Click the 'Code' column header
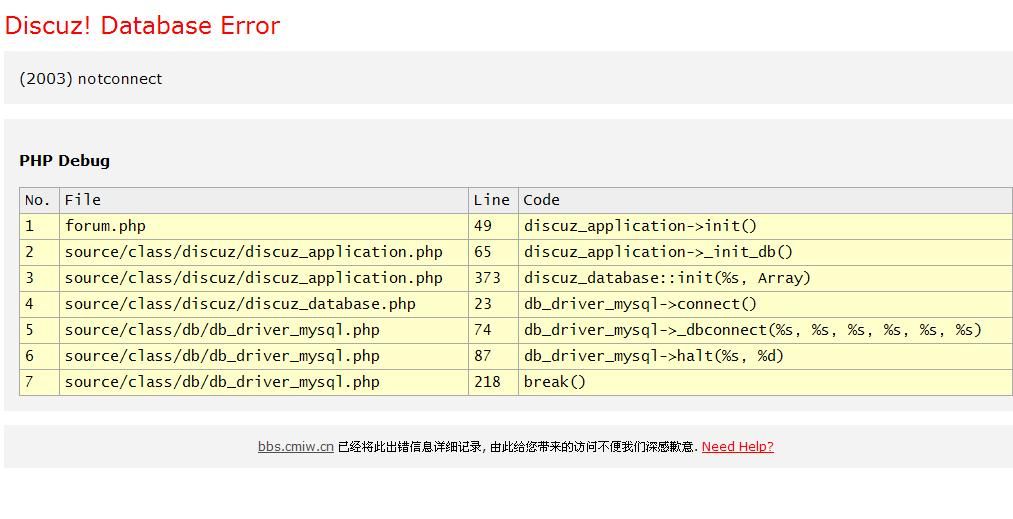Screen dimensions: 1013x519 tap(766, 200)
